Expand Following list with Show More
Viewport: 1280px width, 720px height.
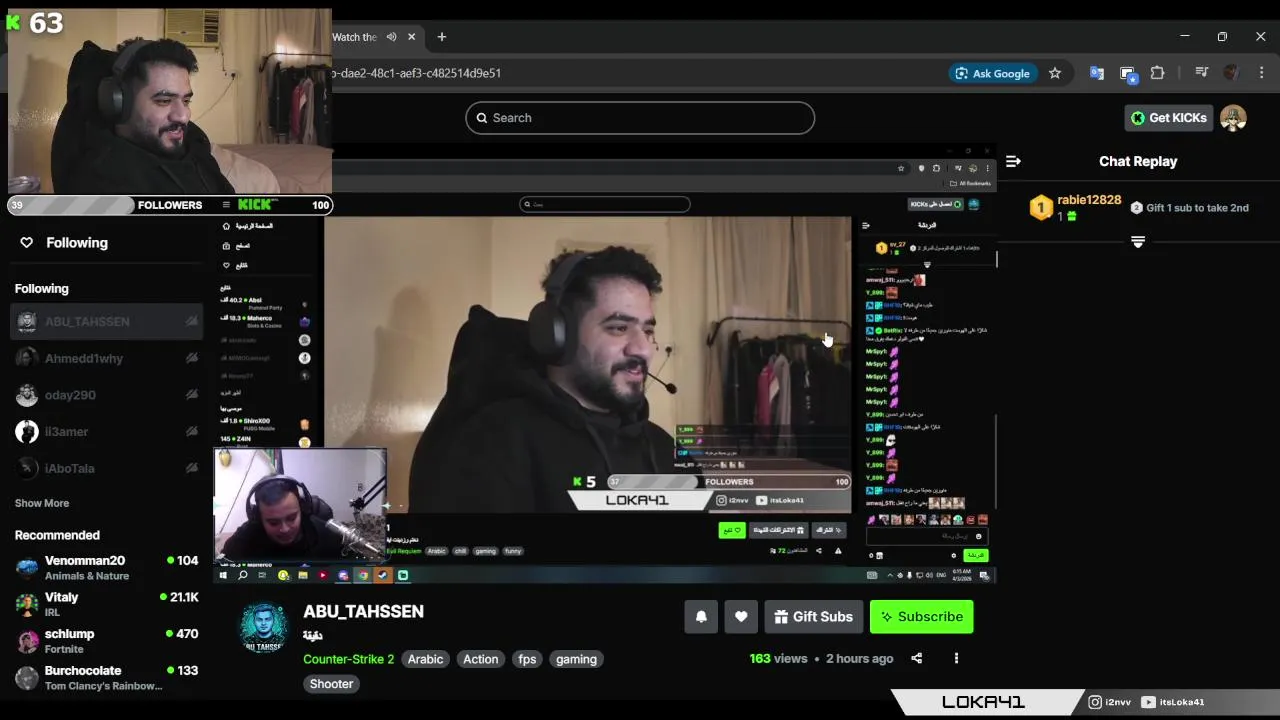point(42,503)
